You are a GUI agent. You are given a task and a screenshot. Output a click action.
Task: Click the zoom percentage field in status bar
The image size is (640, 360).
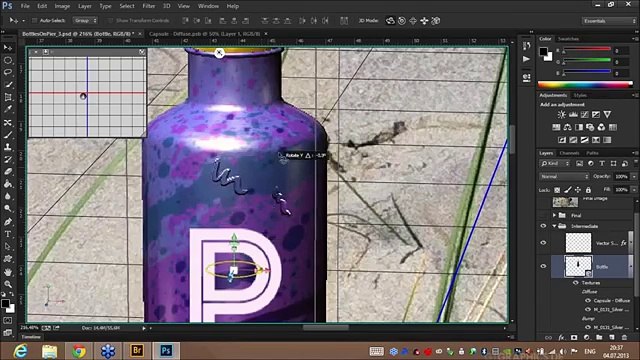29,327
